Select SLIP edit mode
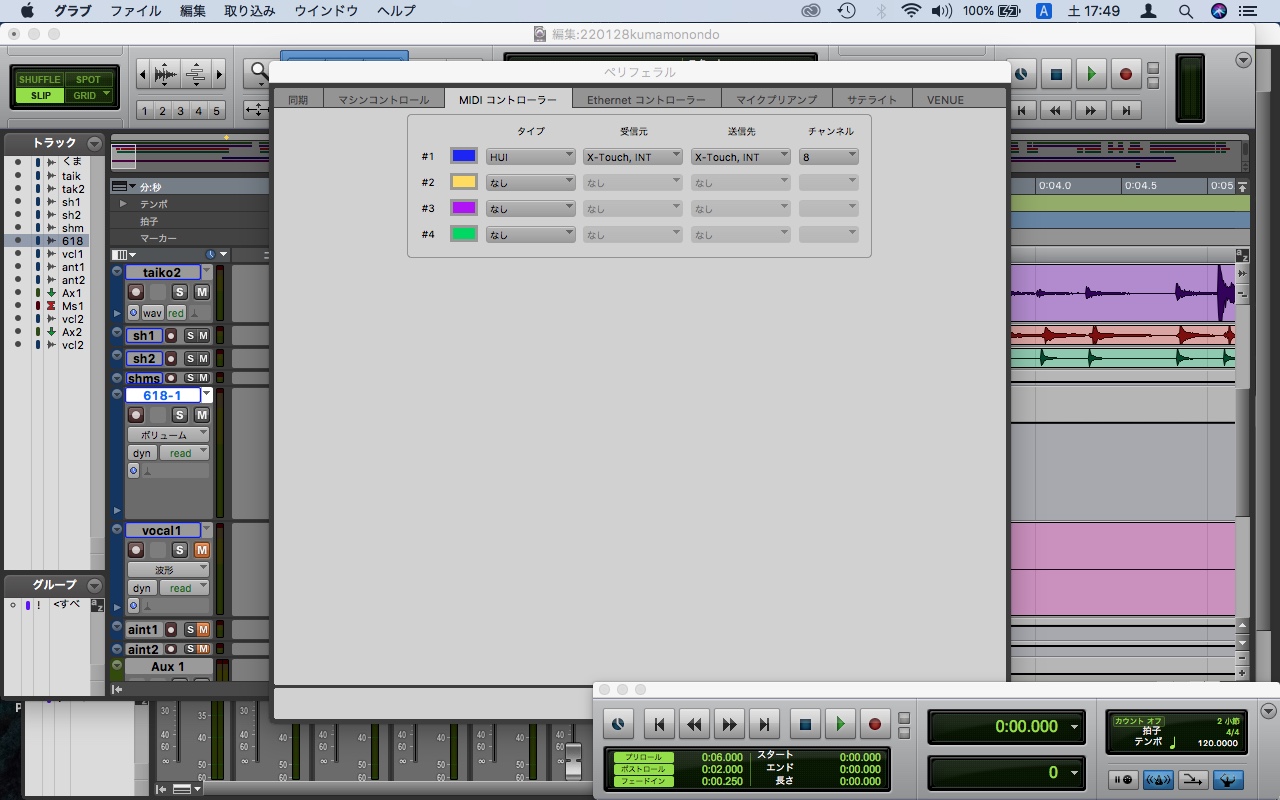The width and height of the screenshot is (1280, 800). click(x=39, y=96)
